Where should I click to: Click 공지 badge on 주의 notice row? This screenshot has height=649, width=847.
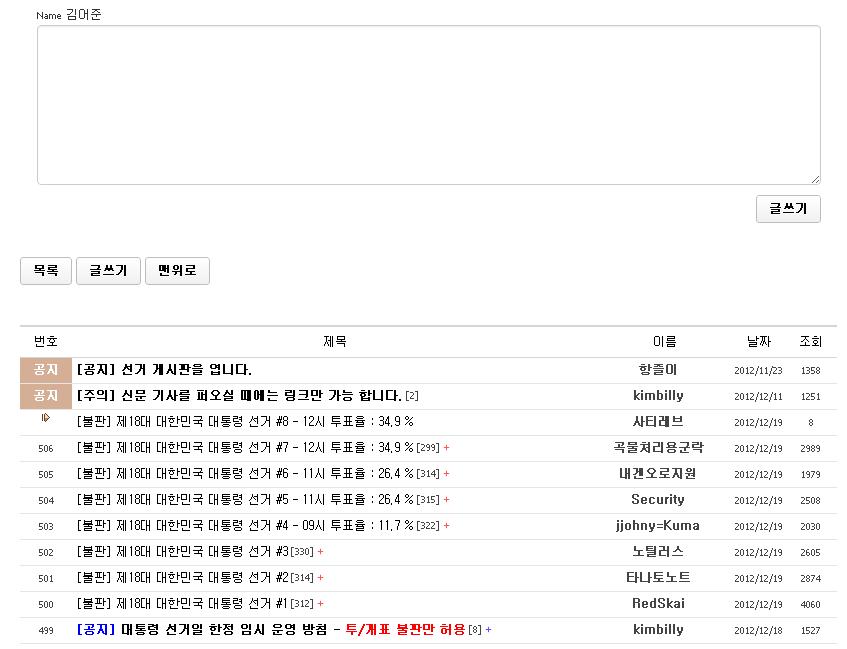point(46,396)
